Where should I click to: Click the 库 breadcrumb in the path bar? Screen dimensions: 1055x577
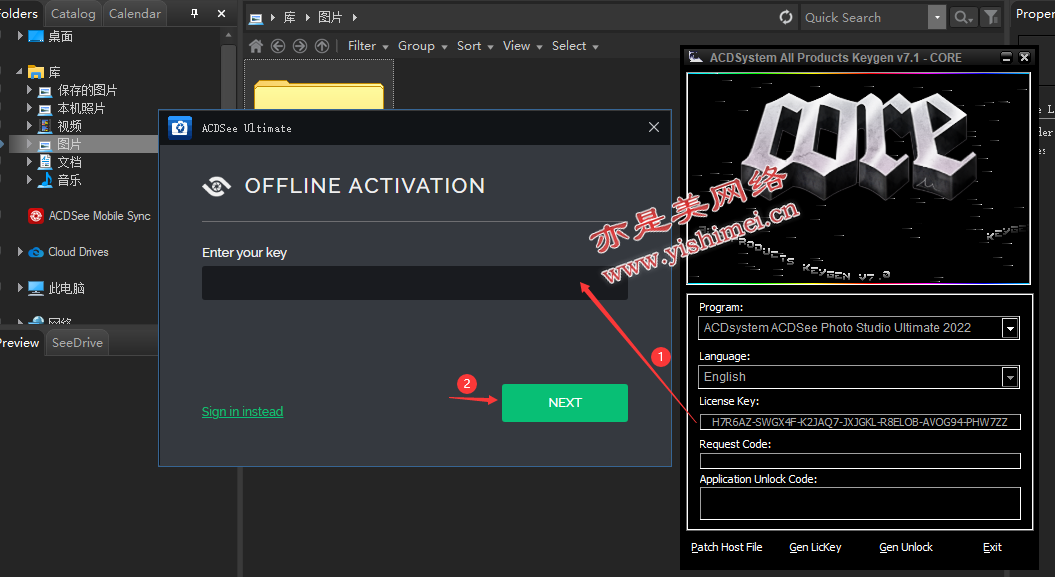pyautogui.click(x=290, y=17)
